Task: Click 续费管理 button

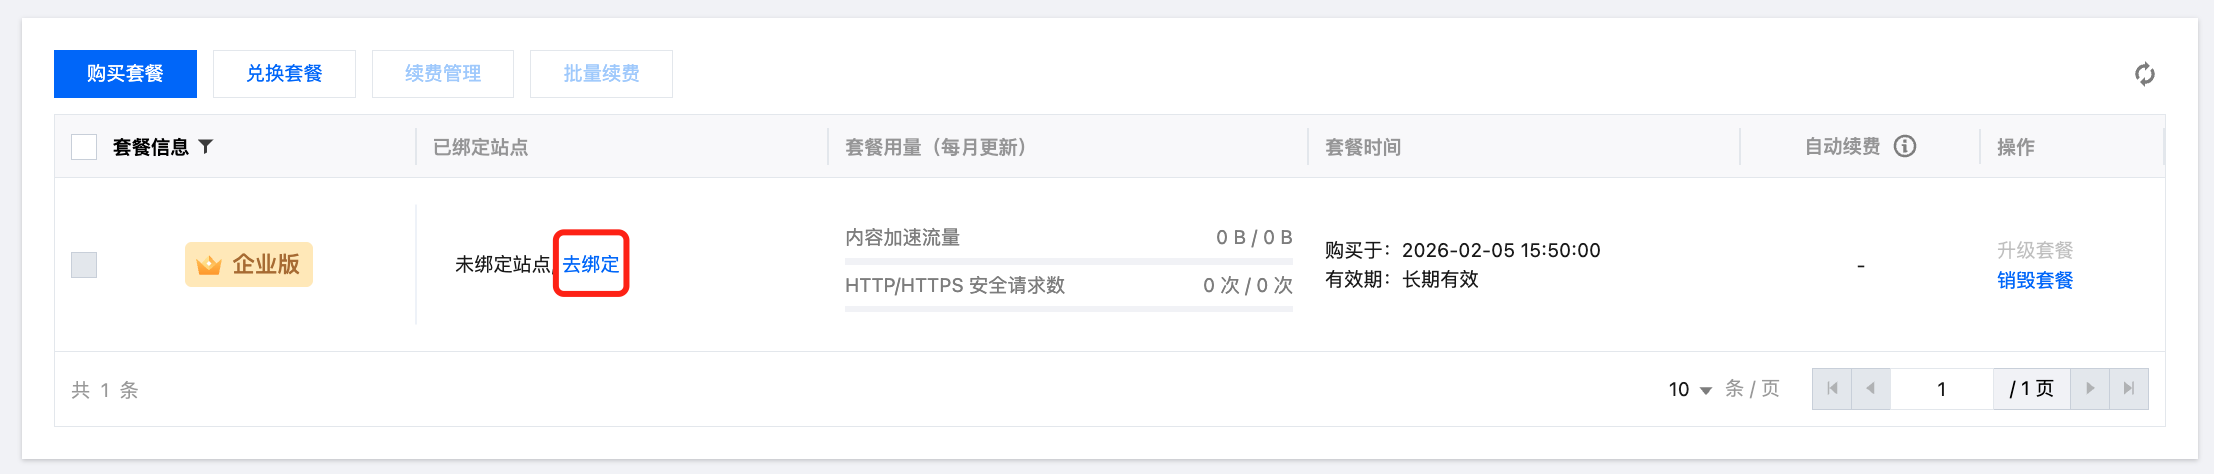Action: 443,74
